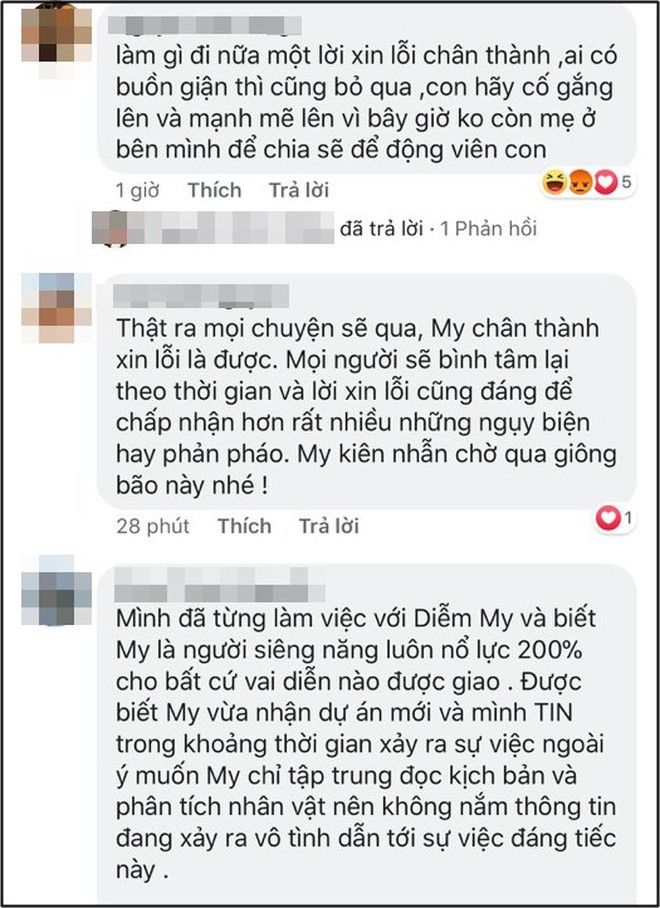Screen dimensions: 660x908
Task: Click the reaction count 5 on first comment
Action: pos(626,182)
